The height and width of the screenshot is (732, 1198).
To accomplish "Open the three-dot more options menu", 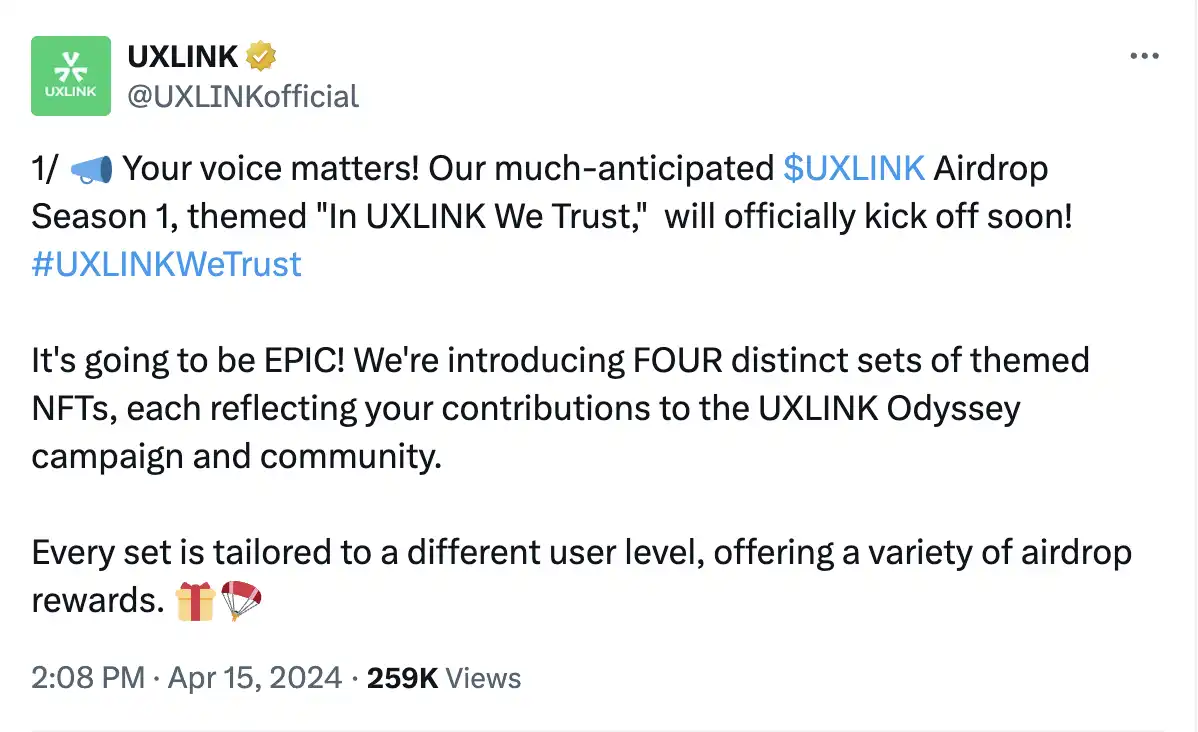I will click(1144, 57).
